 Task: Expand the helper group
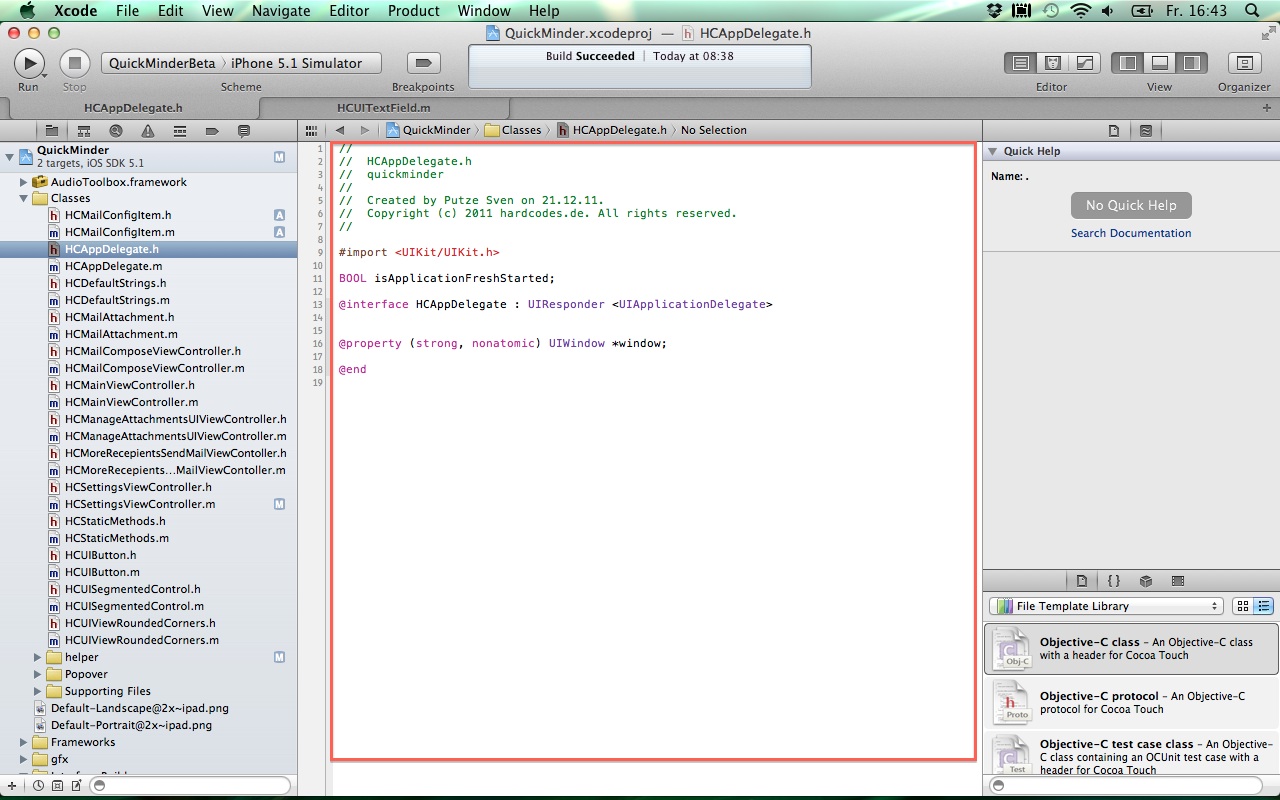pos(38,657)
